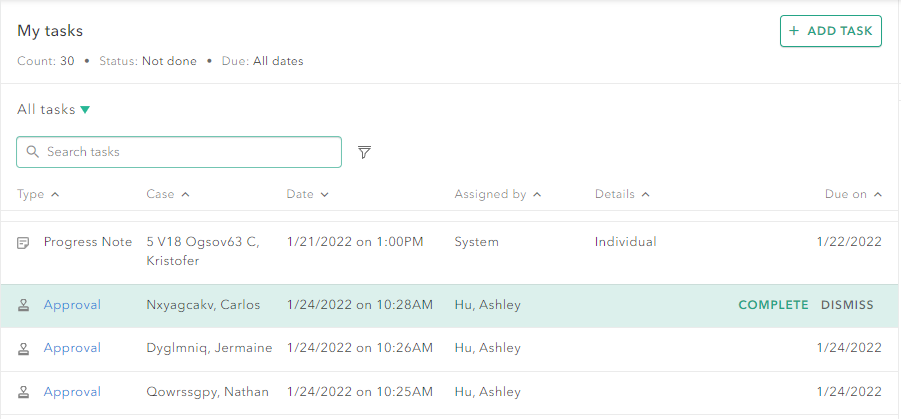The width and height of the screenshot is (901, 419).
Task: Sort by the Case column
Action: 167,194
